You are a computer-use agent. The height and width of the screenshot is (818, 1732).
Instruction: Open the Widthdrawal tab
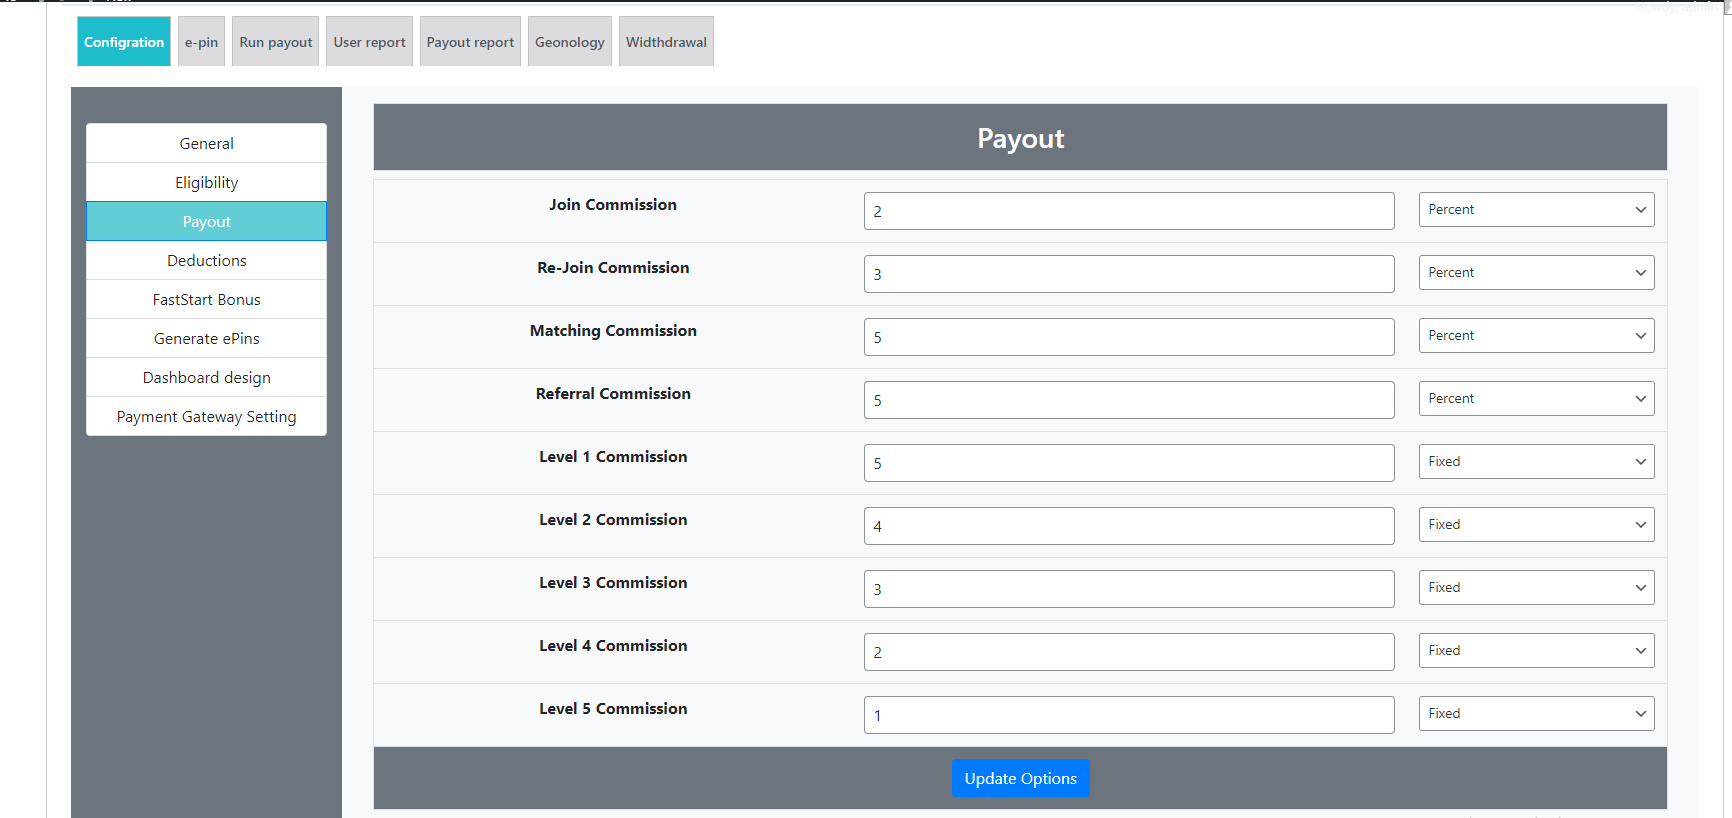pyautogui.click(x=666, y=42)
